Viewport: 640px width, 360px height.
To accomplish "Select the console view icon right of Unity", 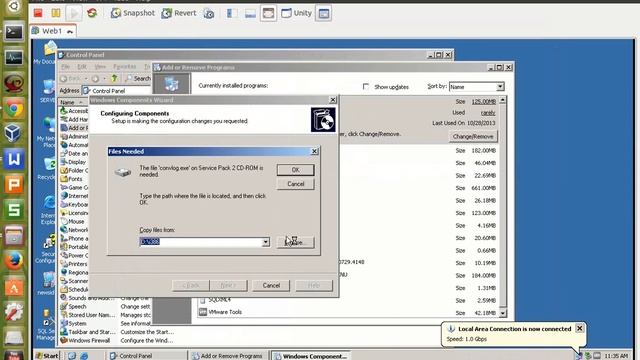I will pos(324,13).
